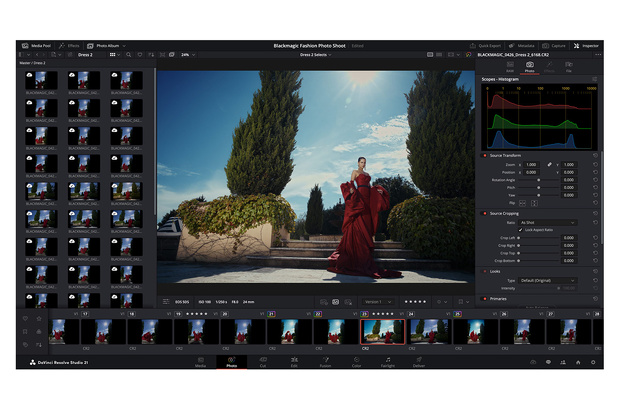The height and width of the screenshot is (412, 640).
Task: Click the vertical flip icon
Action: click(534, 203)
